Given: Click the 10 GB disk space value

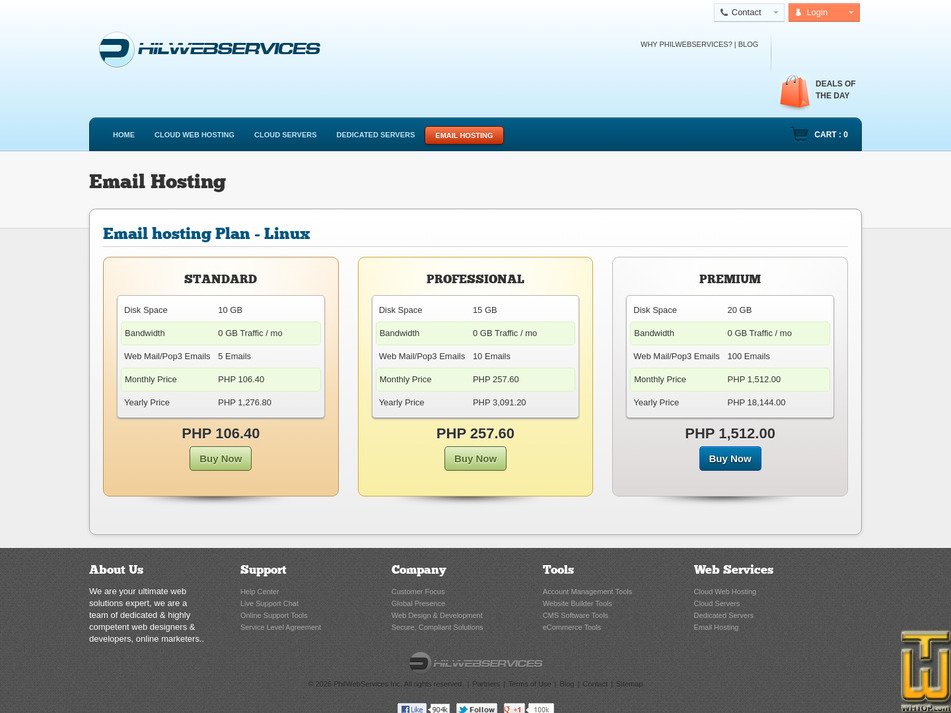Looking at the screenshot, I should point(230,310).
